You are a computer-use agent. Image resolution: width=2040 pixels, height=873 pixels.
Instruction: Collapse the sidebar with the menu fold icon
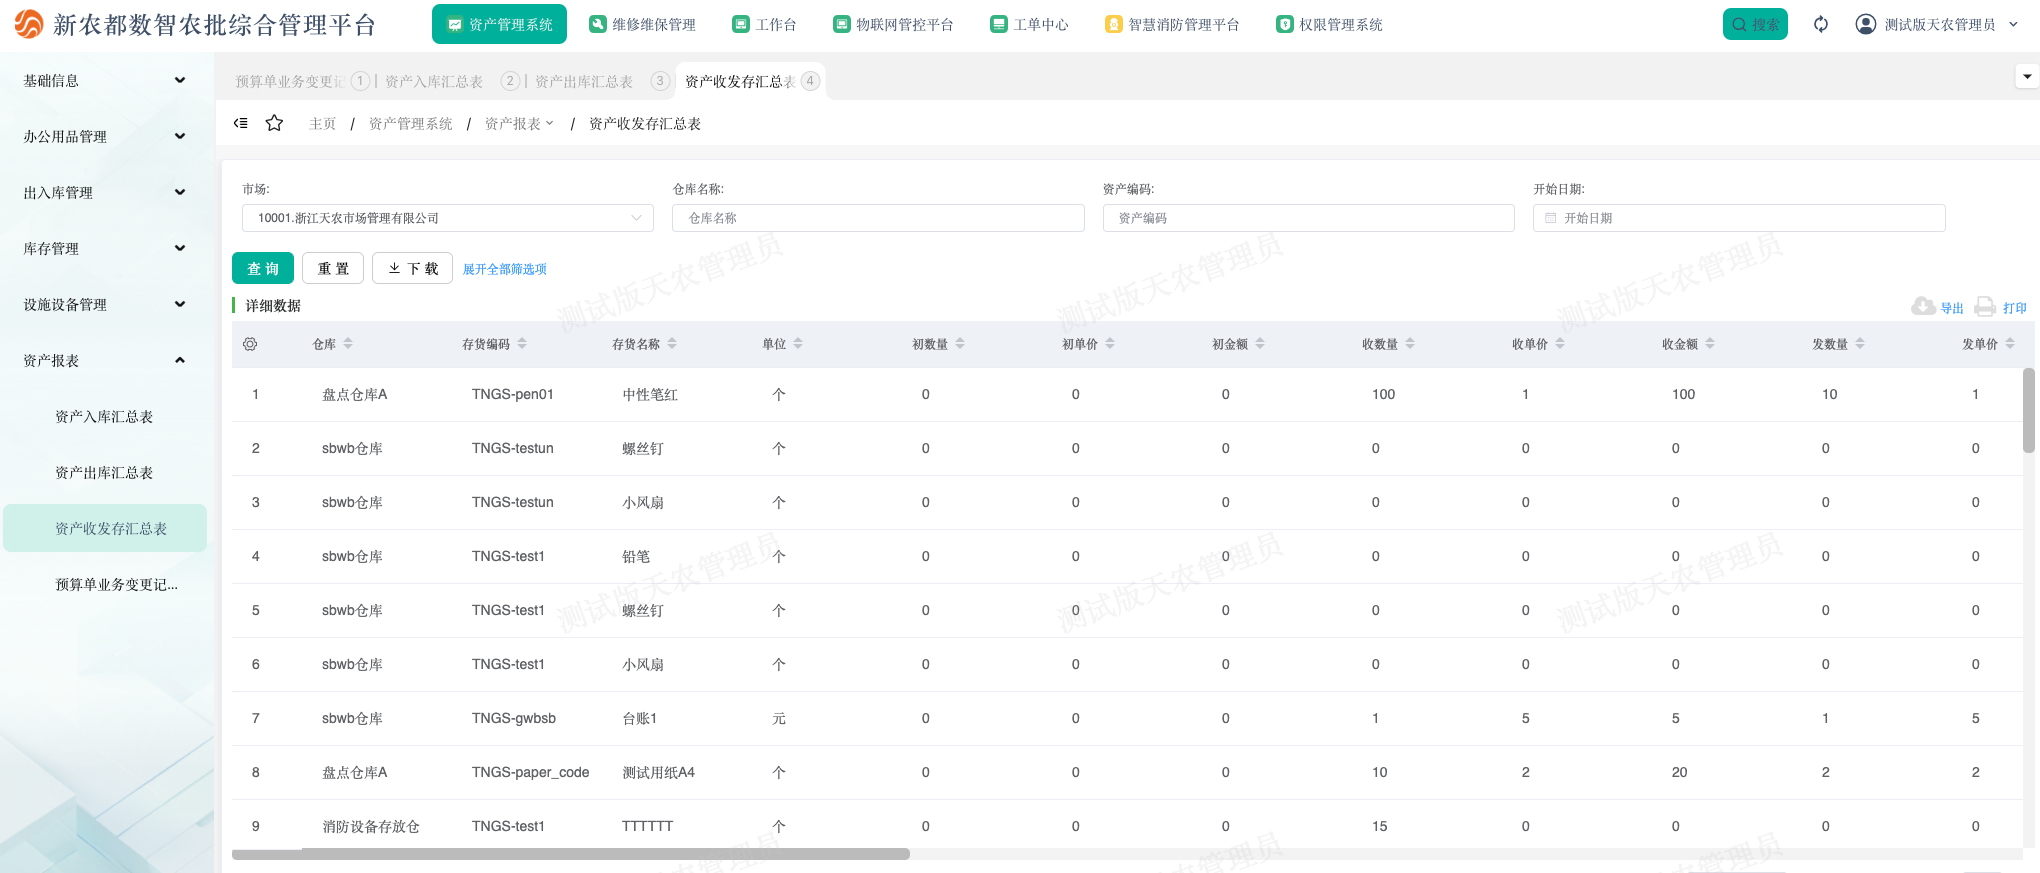point(241,123)
